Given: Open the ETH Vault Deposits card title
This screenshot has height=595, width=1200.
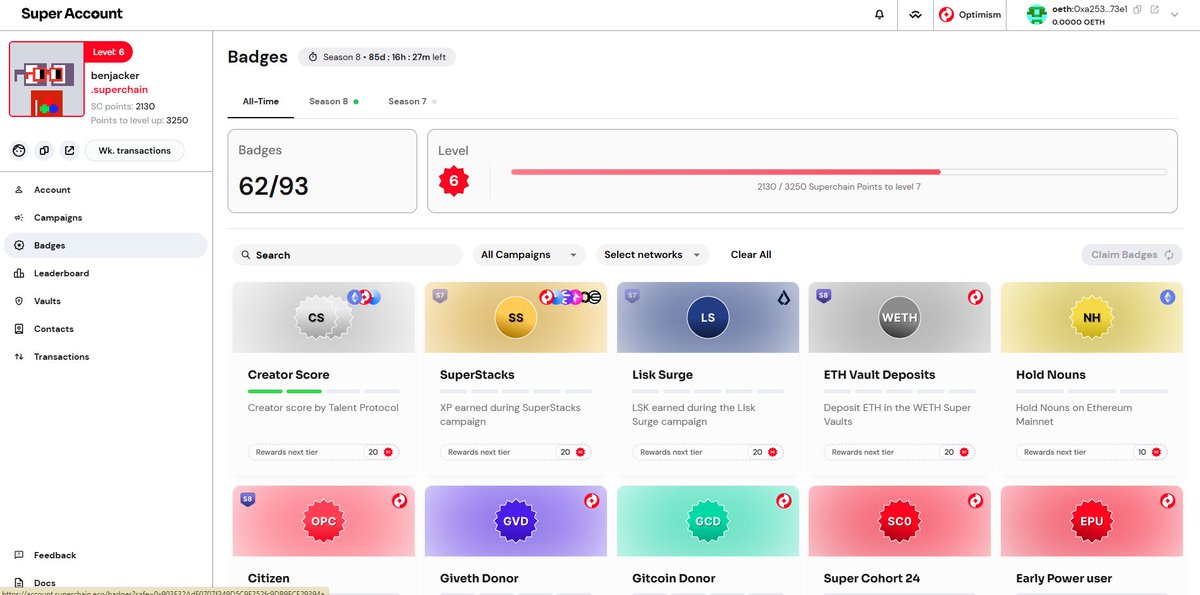Looking at the screenshot, I should (x=879, y=375).
